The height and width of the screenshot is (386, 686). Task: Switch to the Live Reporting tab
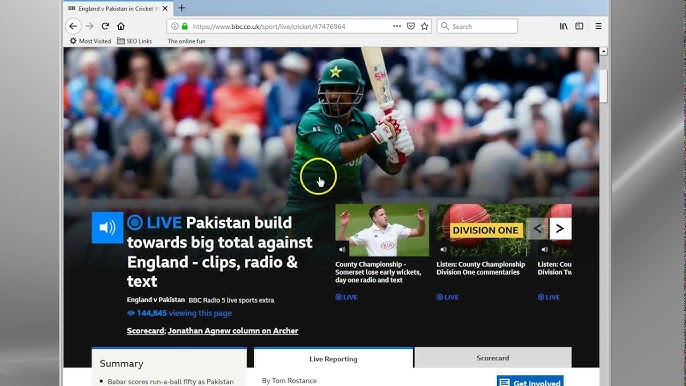pyautogui.click(x=333, y=358)
